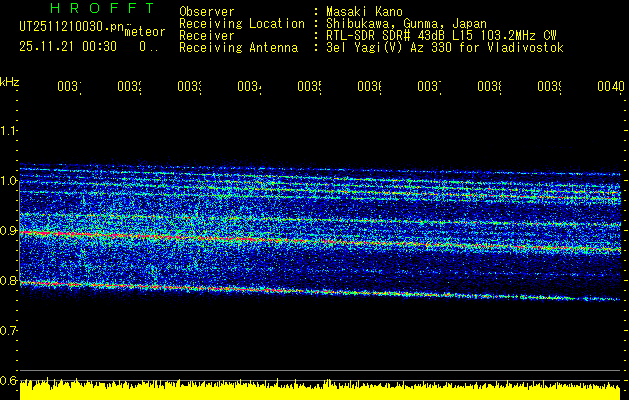The width and height of the screenshot is (629, 400).
Task: Click the yellow signal-level bar graph
Action: pyautogui.click(x=320, y=389)
